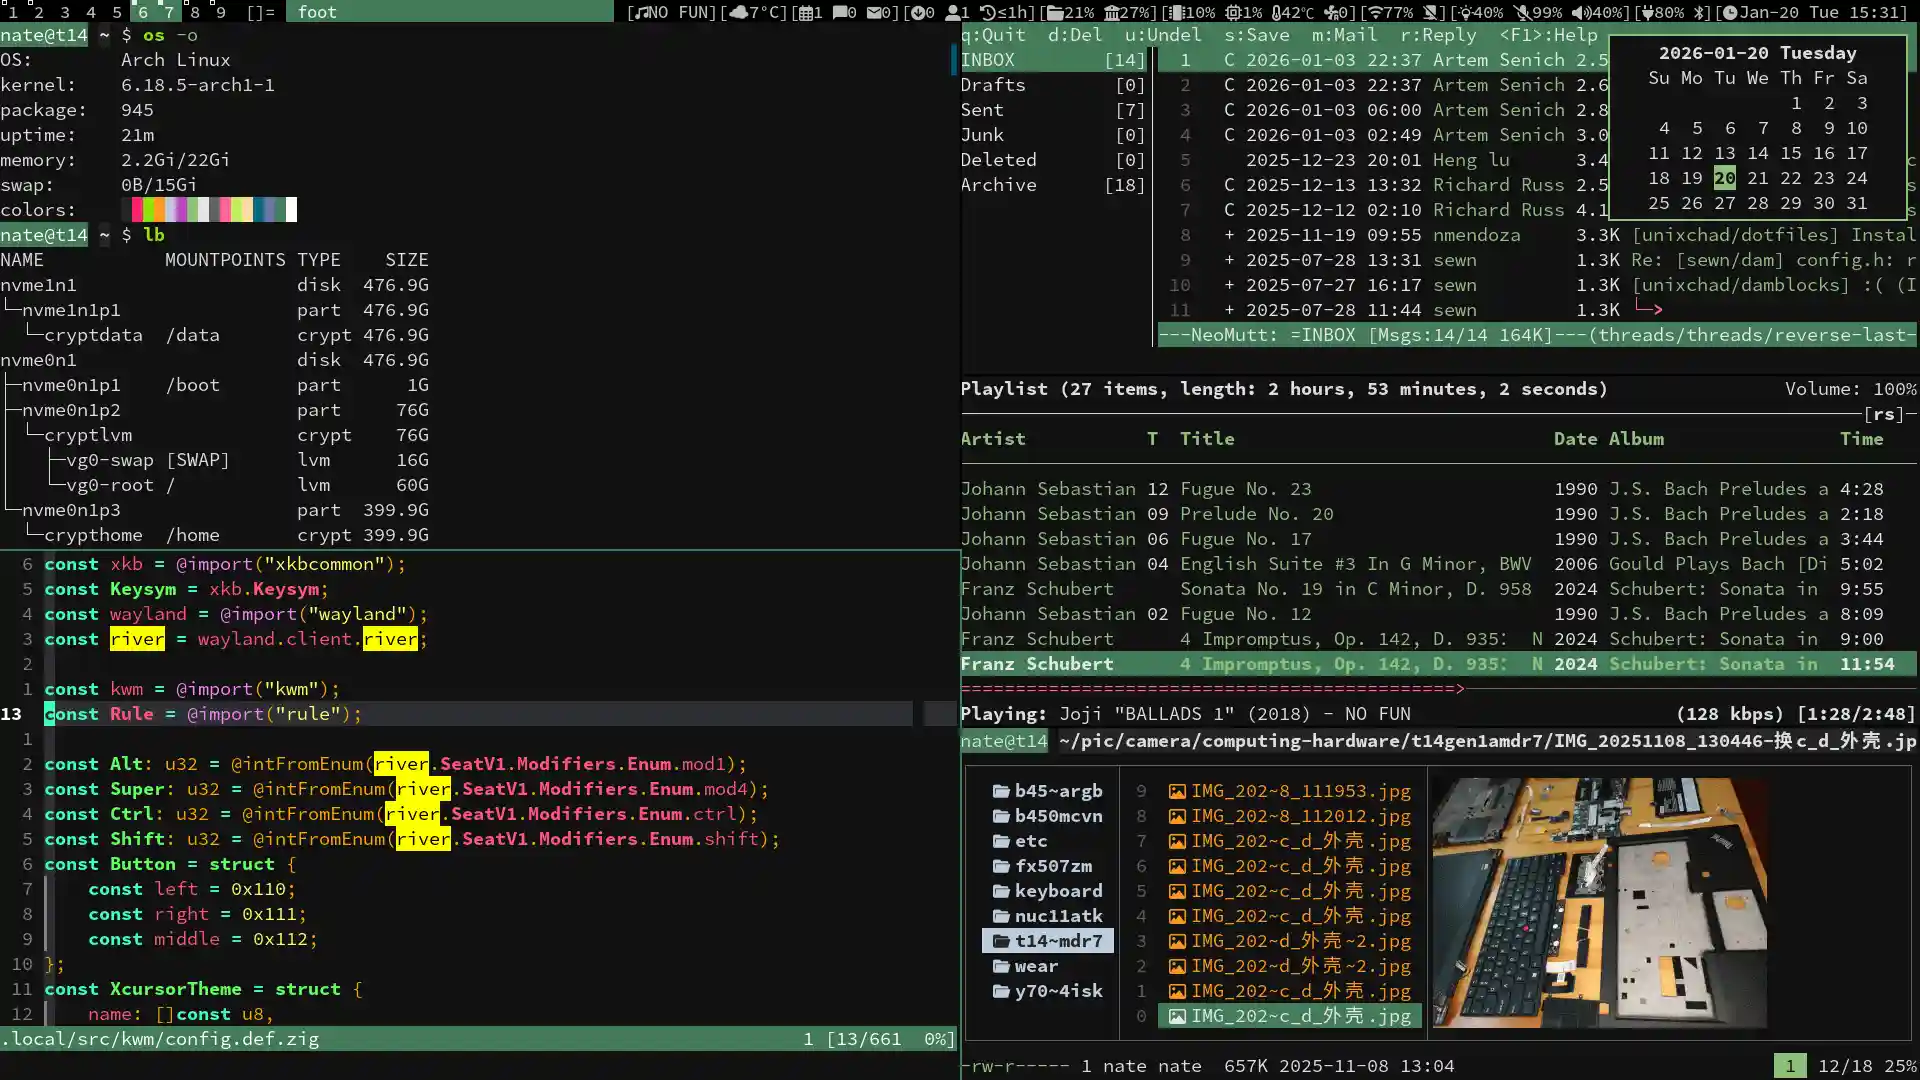Click the laptop disassembly image preview

pos(1599,902)
